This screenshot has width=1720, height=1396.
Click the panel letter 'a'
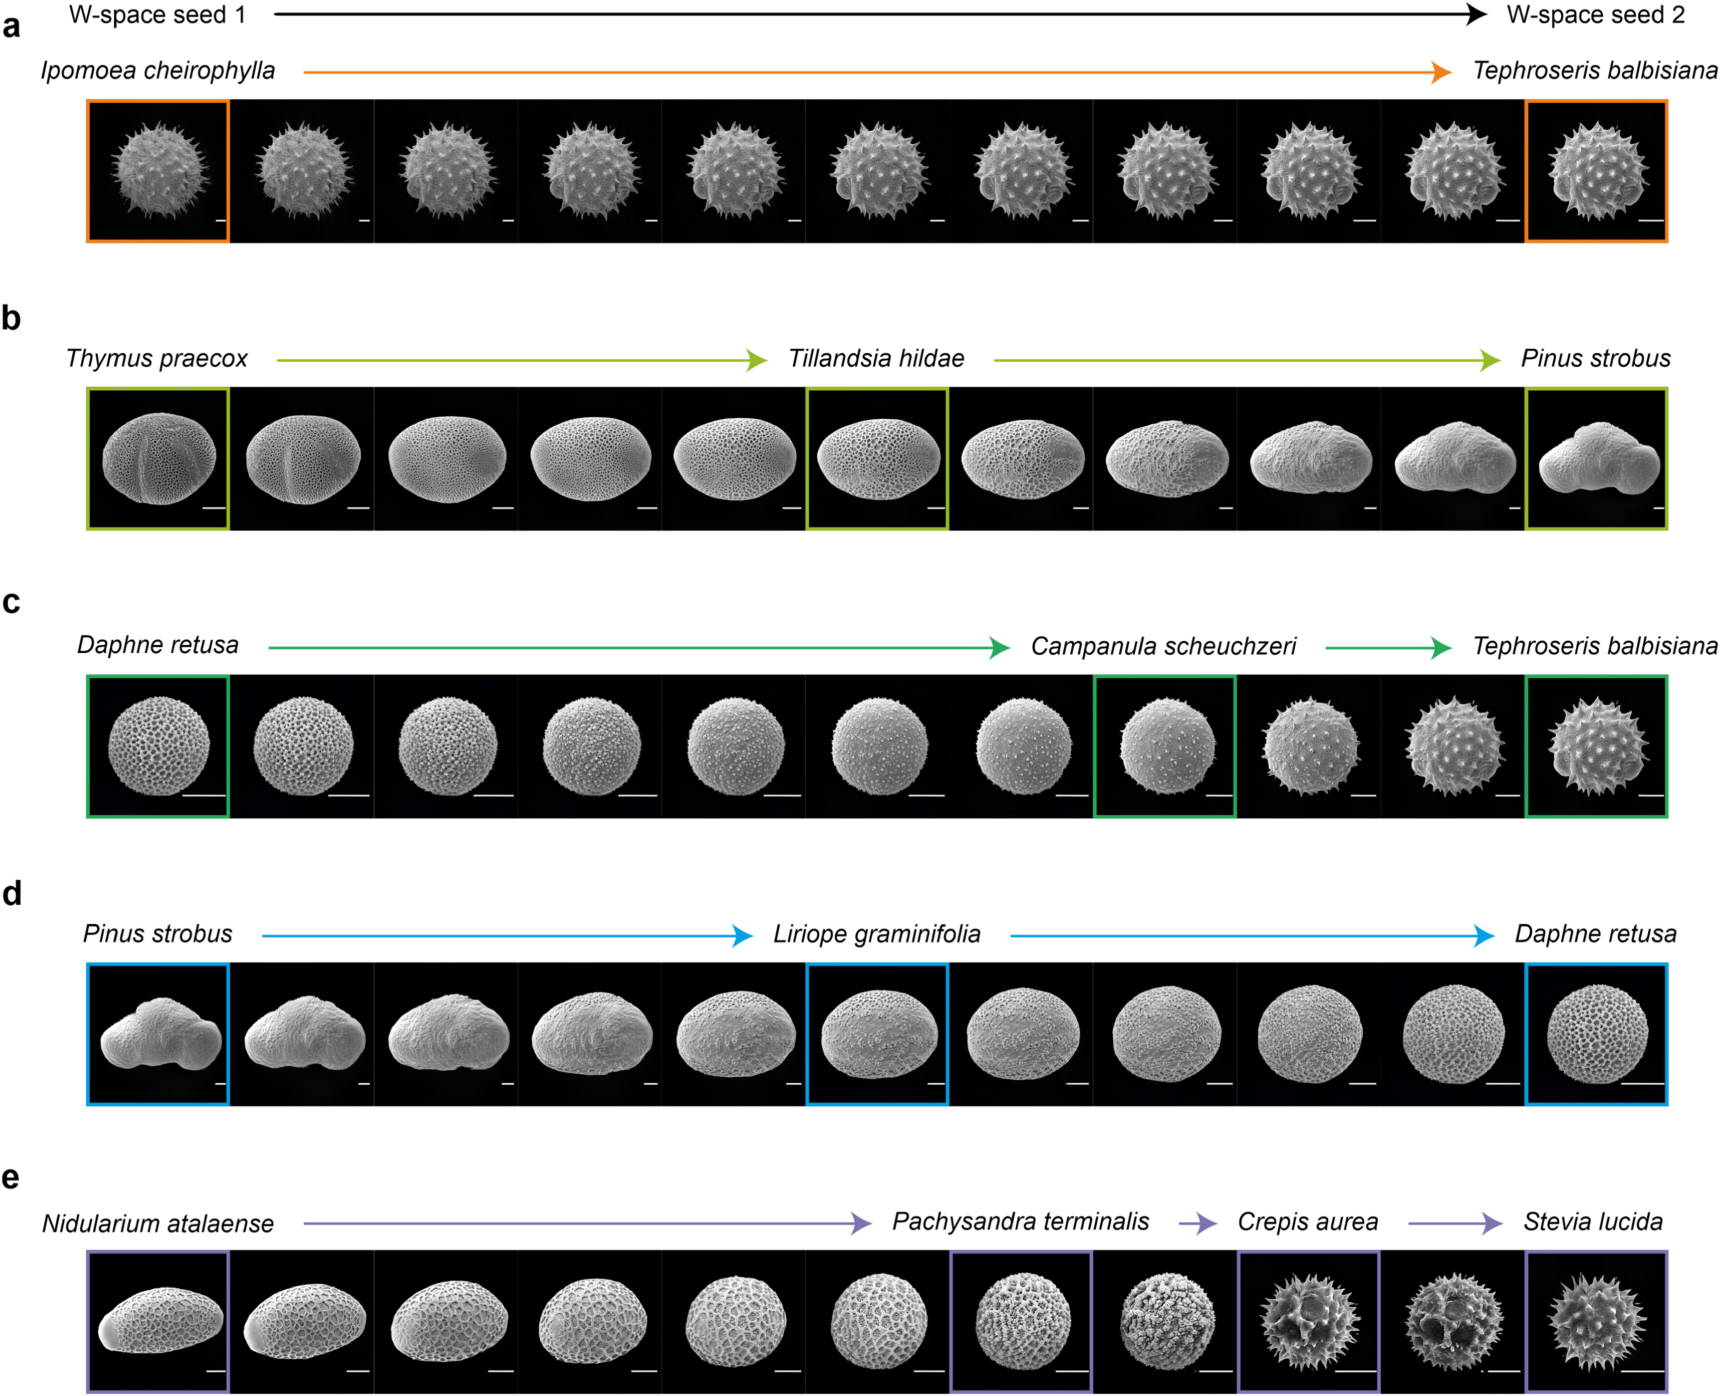12,27
